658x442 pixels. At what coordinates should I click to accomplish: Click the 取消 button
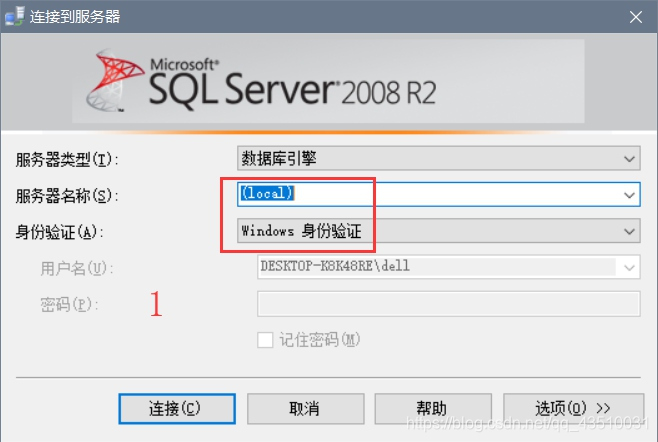click(306, 408)
